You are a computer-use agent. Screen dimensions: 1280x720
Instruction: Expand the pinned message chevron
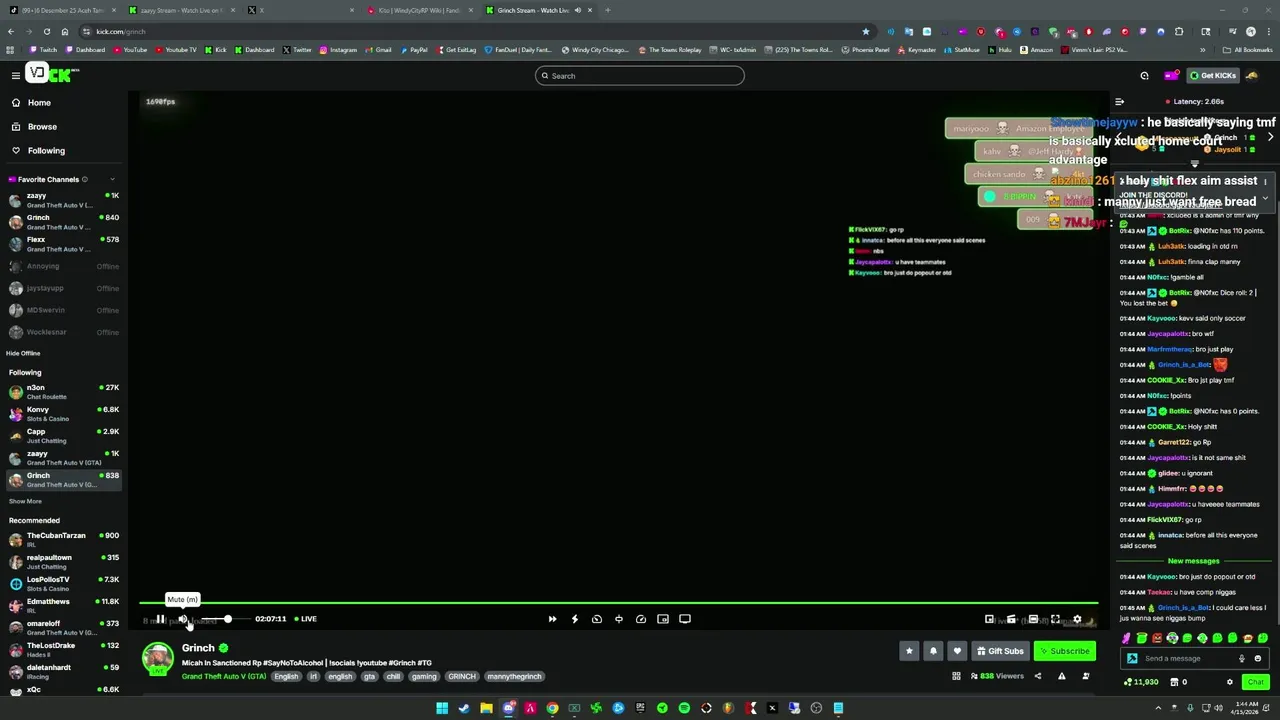coord(1265,198)
